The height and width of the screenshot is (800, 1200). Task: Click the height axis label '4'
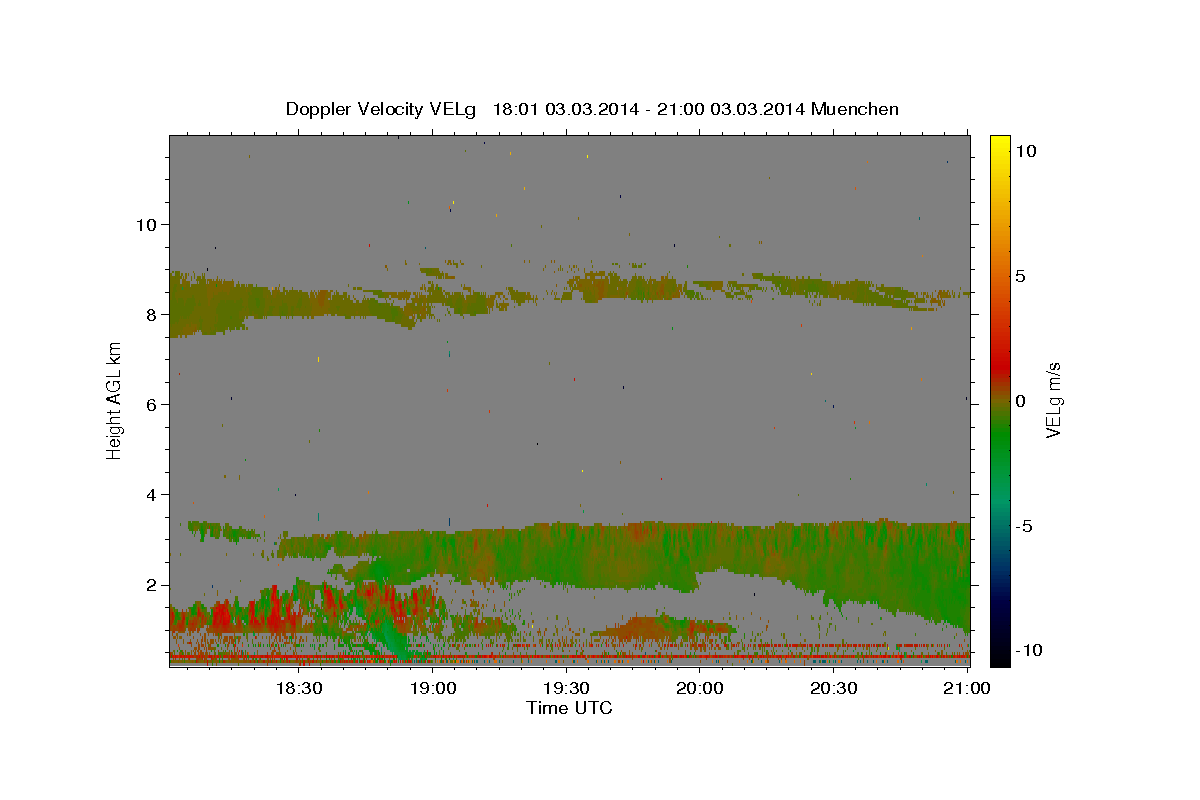pos(150,494)
